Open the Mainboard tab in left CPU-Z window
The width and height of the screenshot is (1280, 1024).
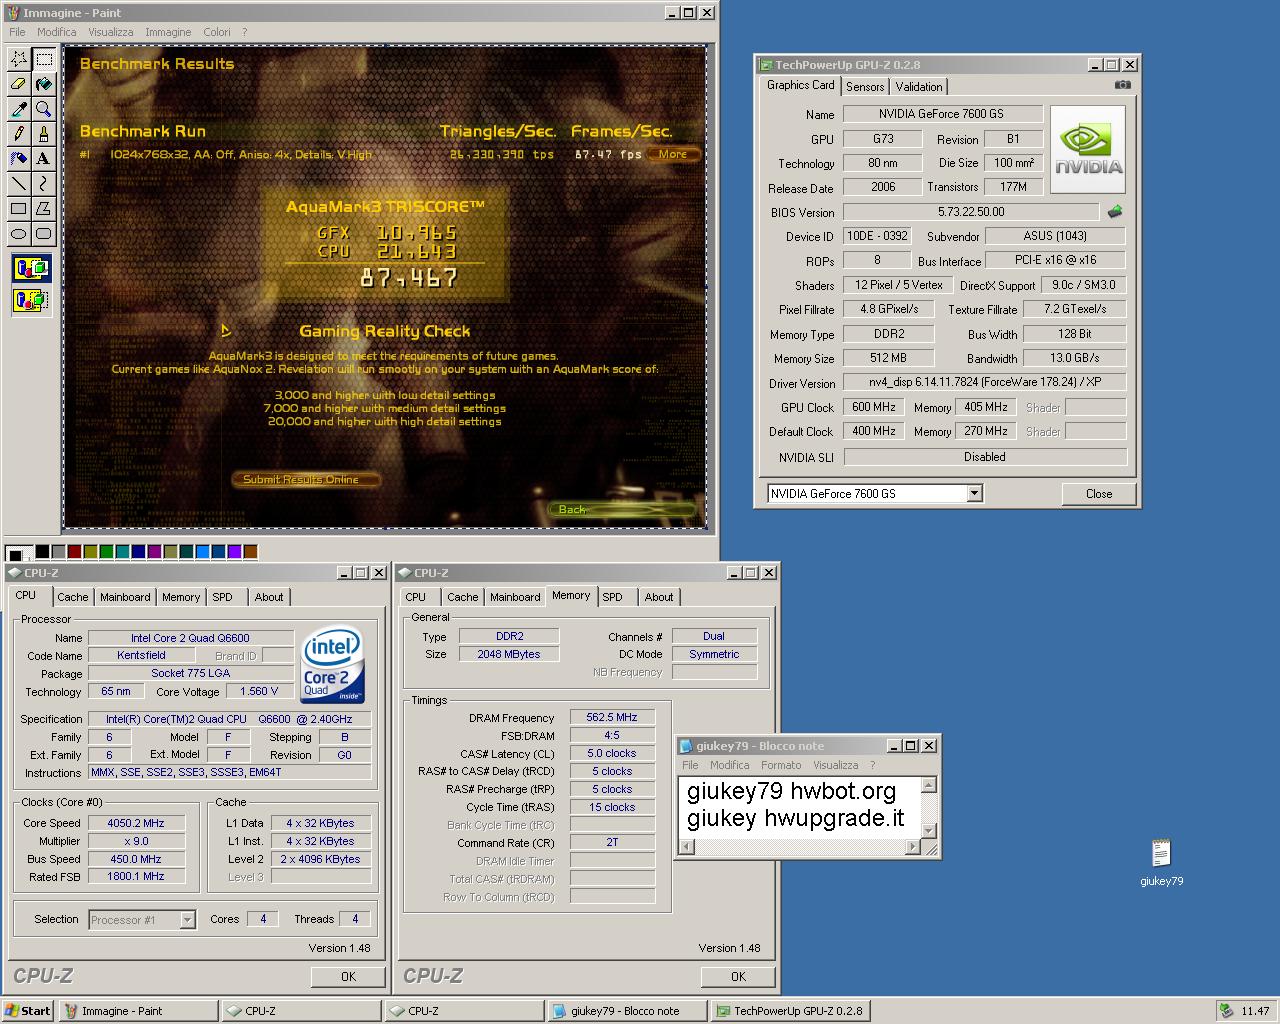click(x=125, y=597)
